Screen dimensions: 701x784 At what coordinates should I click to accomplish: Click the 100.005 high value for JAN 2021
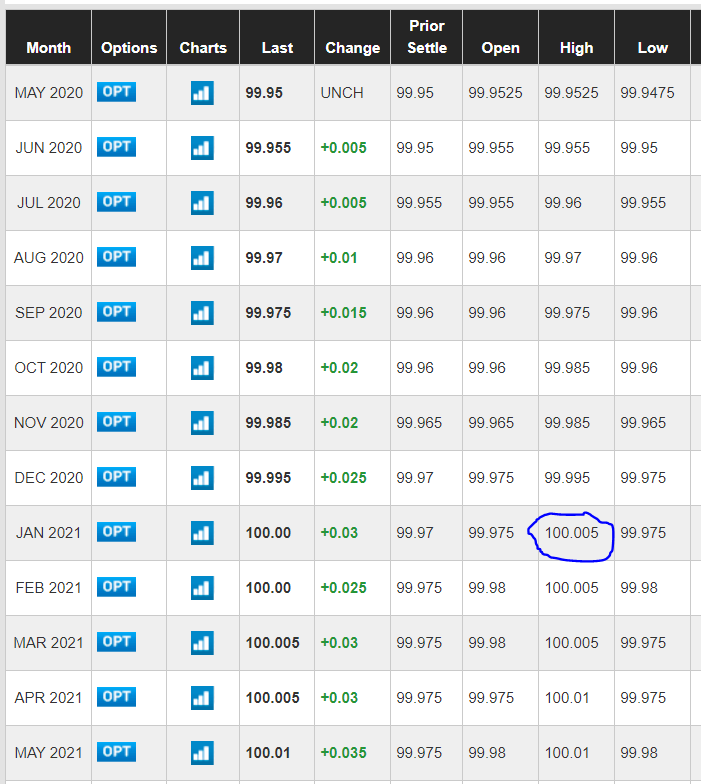pyautogui.click(x=572, y=533)
